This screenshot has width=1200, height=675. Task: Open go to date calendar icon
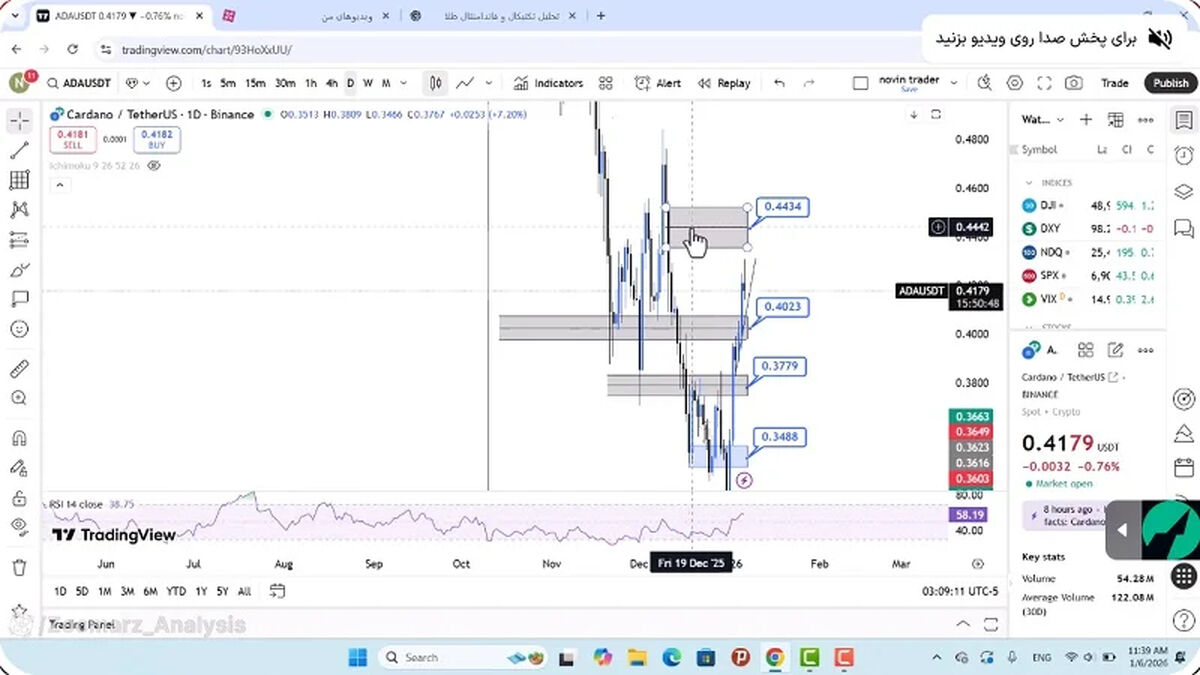coord(279,591)
